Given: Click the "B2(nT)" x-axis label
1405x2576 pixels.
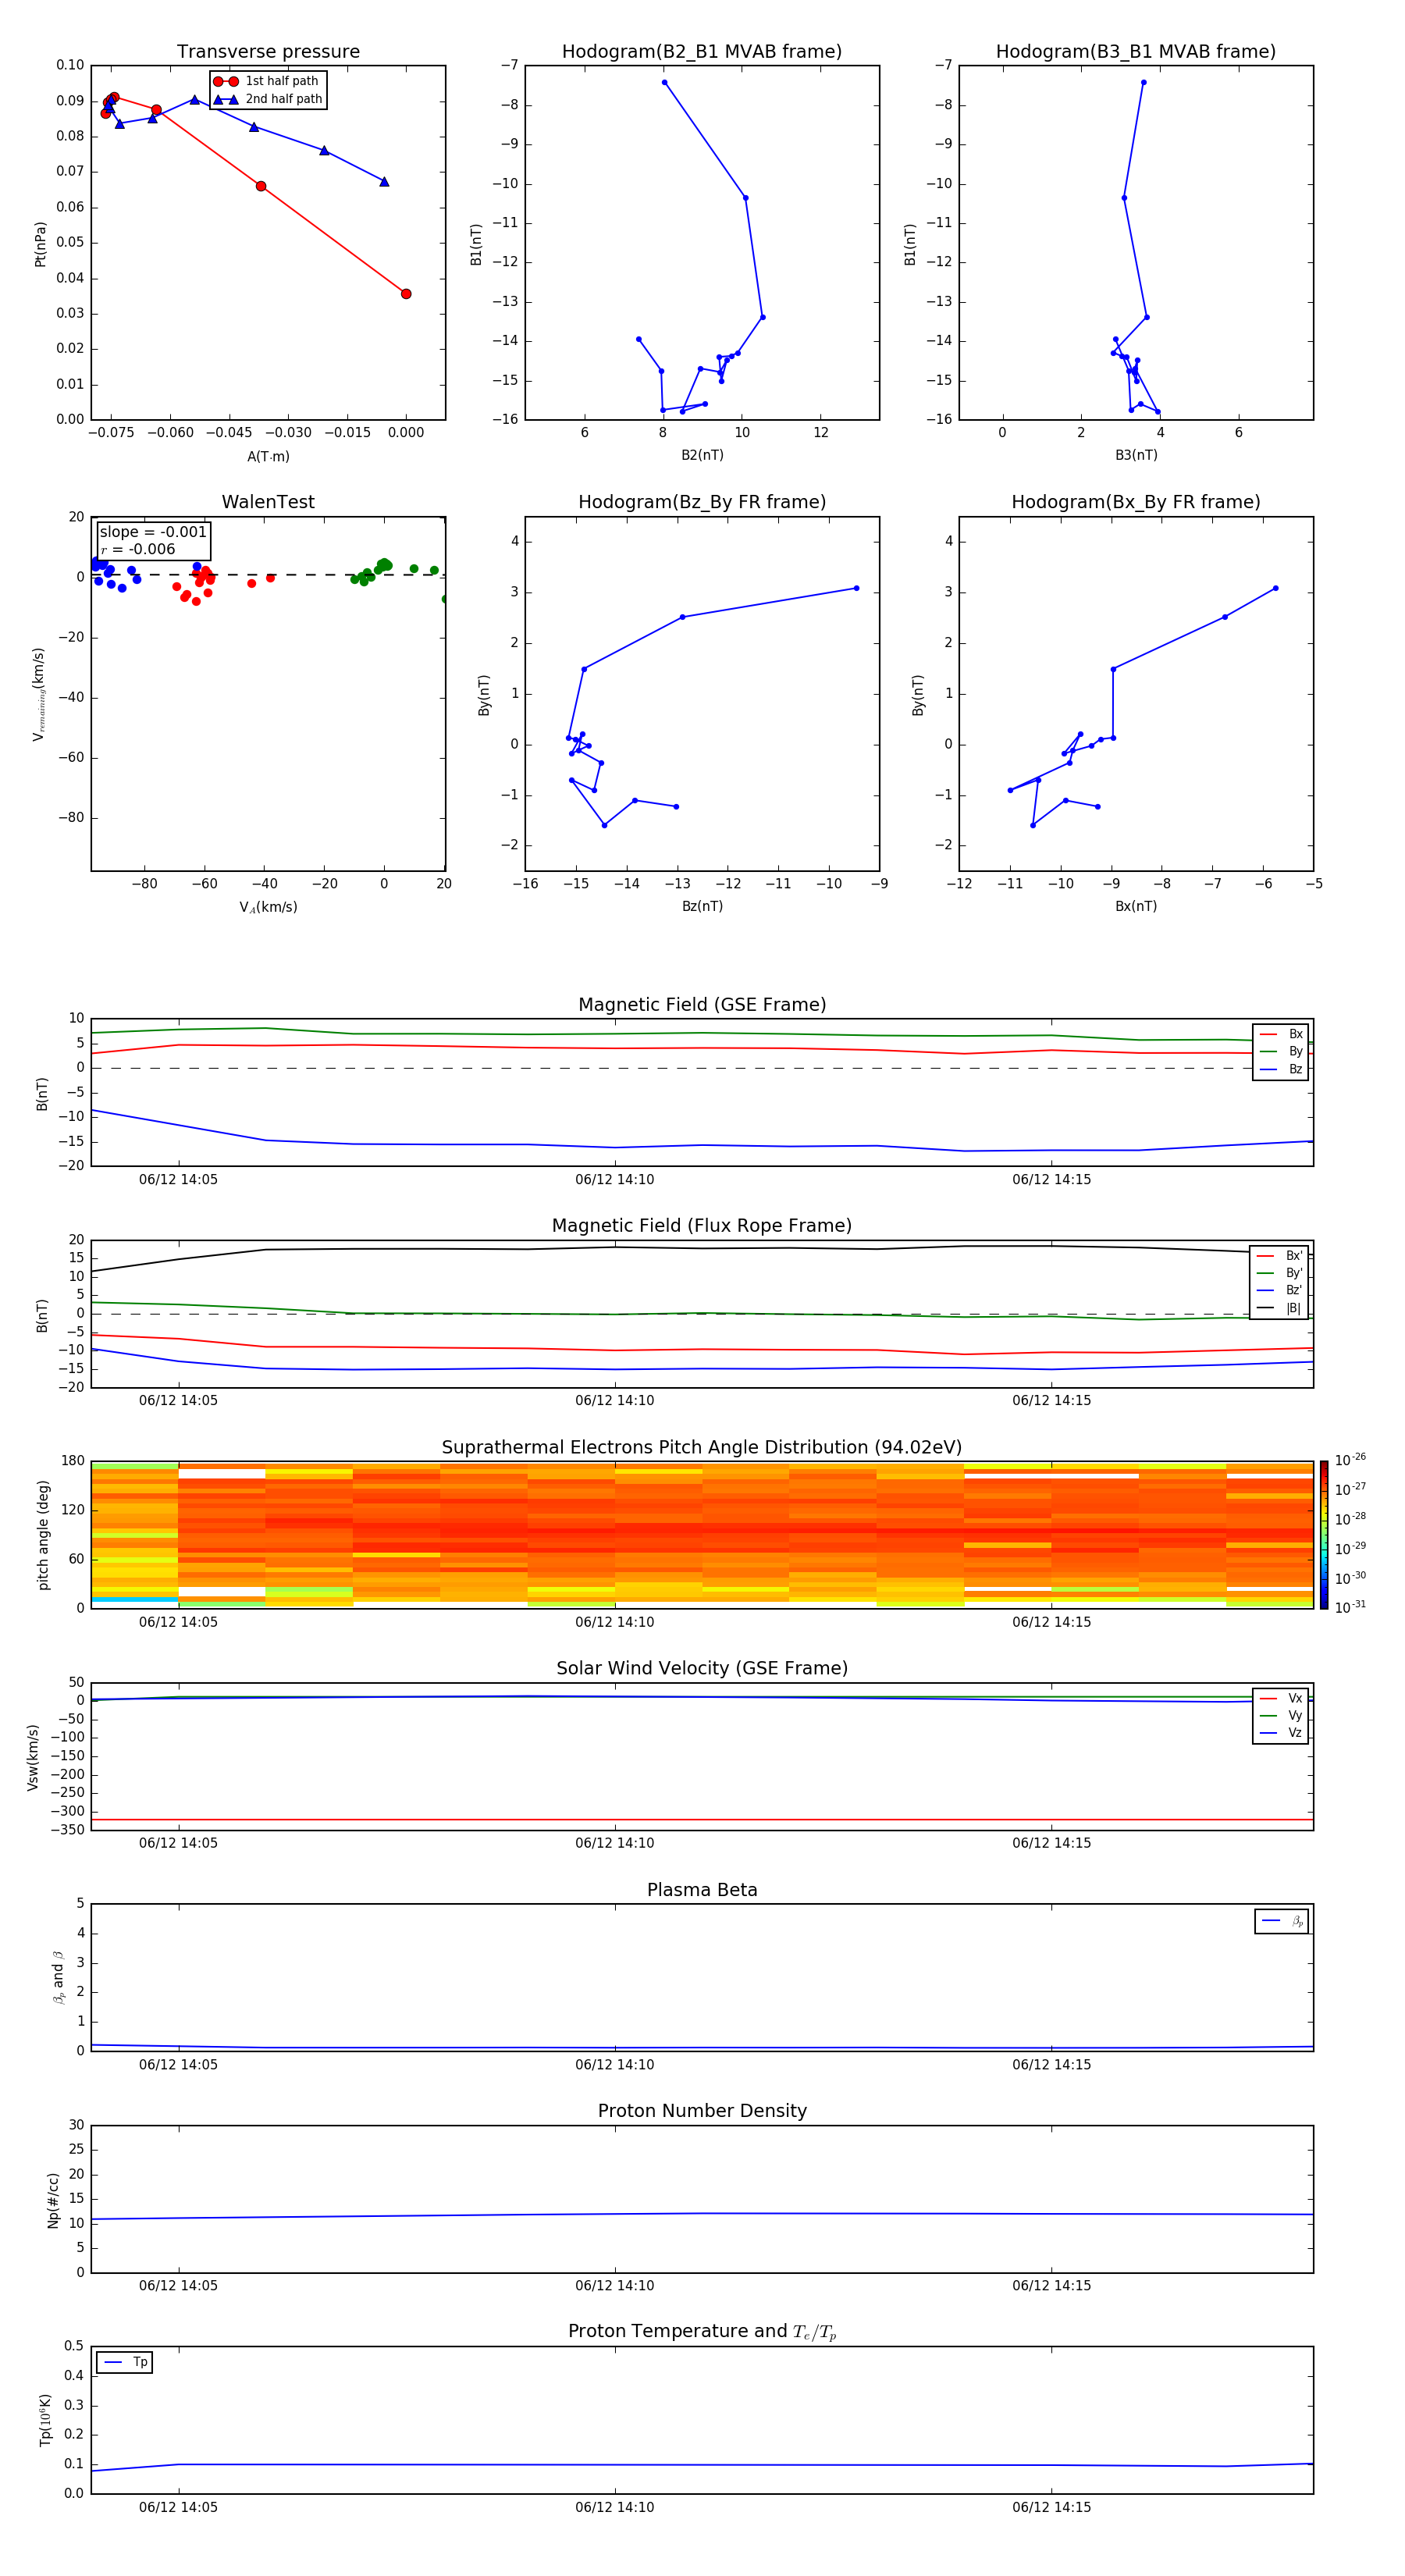Looking at the screenshot, I should point(702,455).
